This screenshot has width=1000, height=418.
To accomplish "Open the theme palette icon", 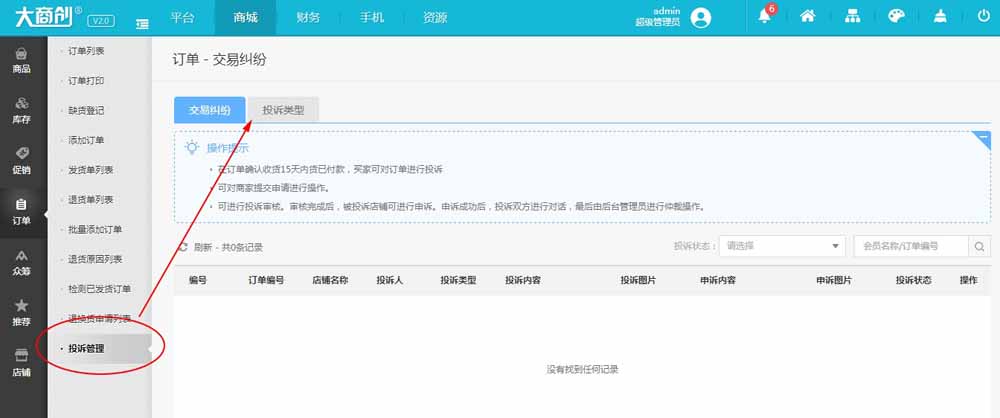I will pos(896,17).
